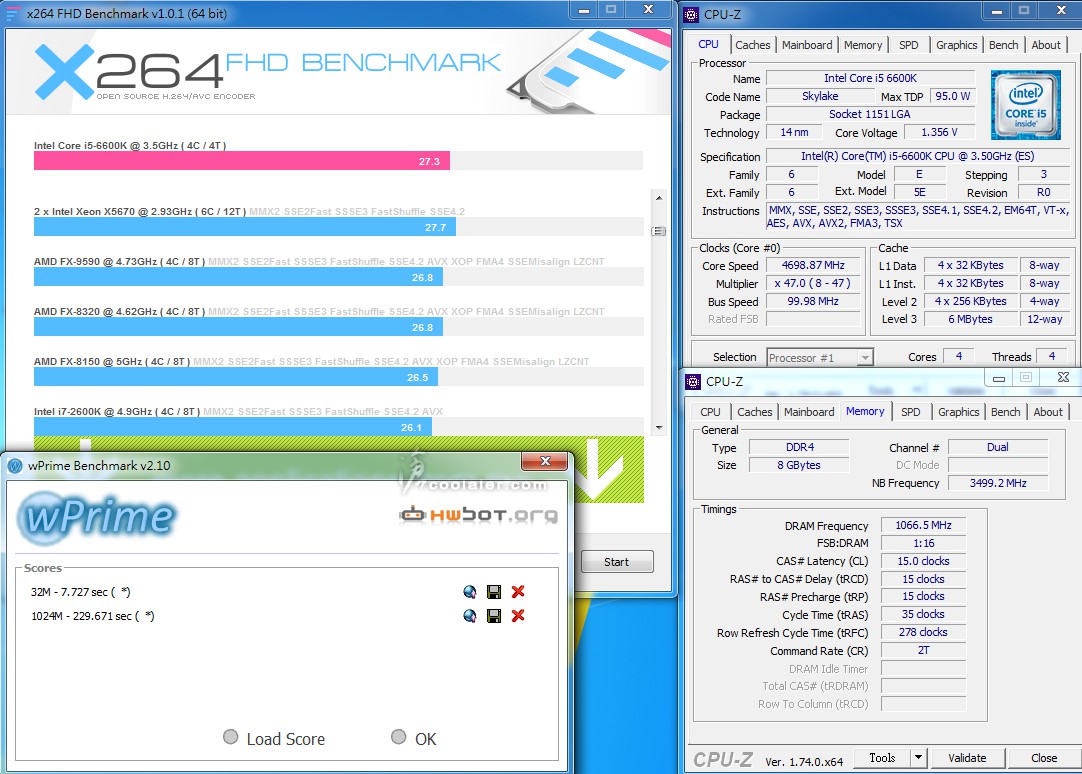Switch to CPU tab in lower CPU-Z window
1082x774 pixels.
pyautogui.click(x=710, y=412)
